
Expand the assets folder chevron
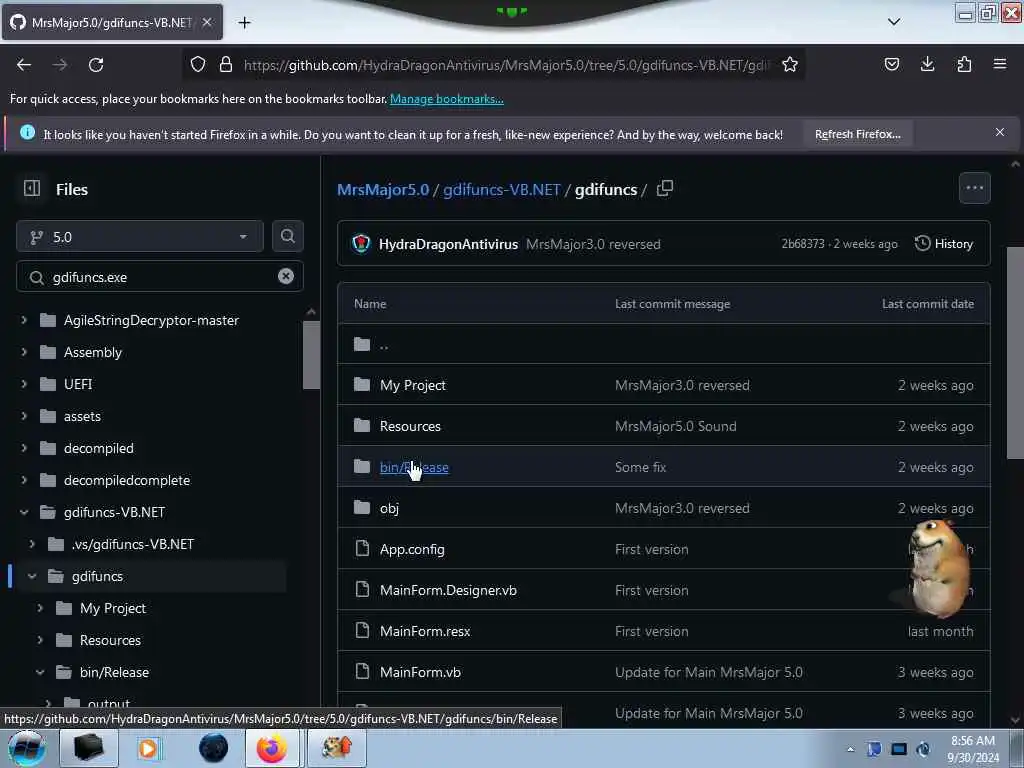[24, 416]
